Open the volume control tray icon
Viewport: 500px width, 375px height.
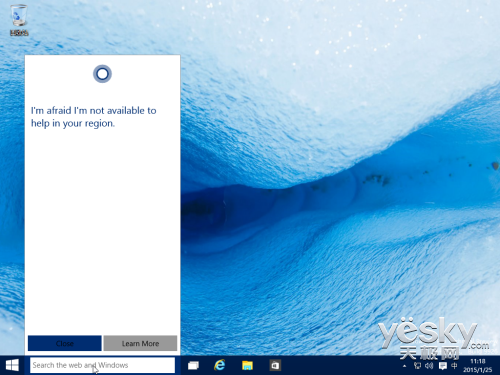tap(429, 366)
